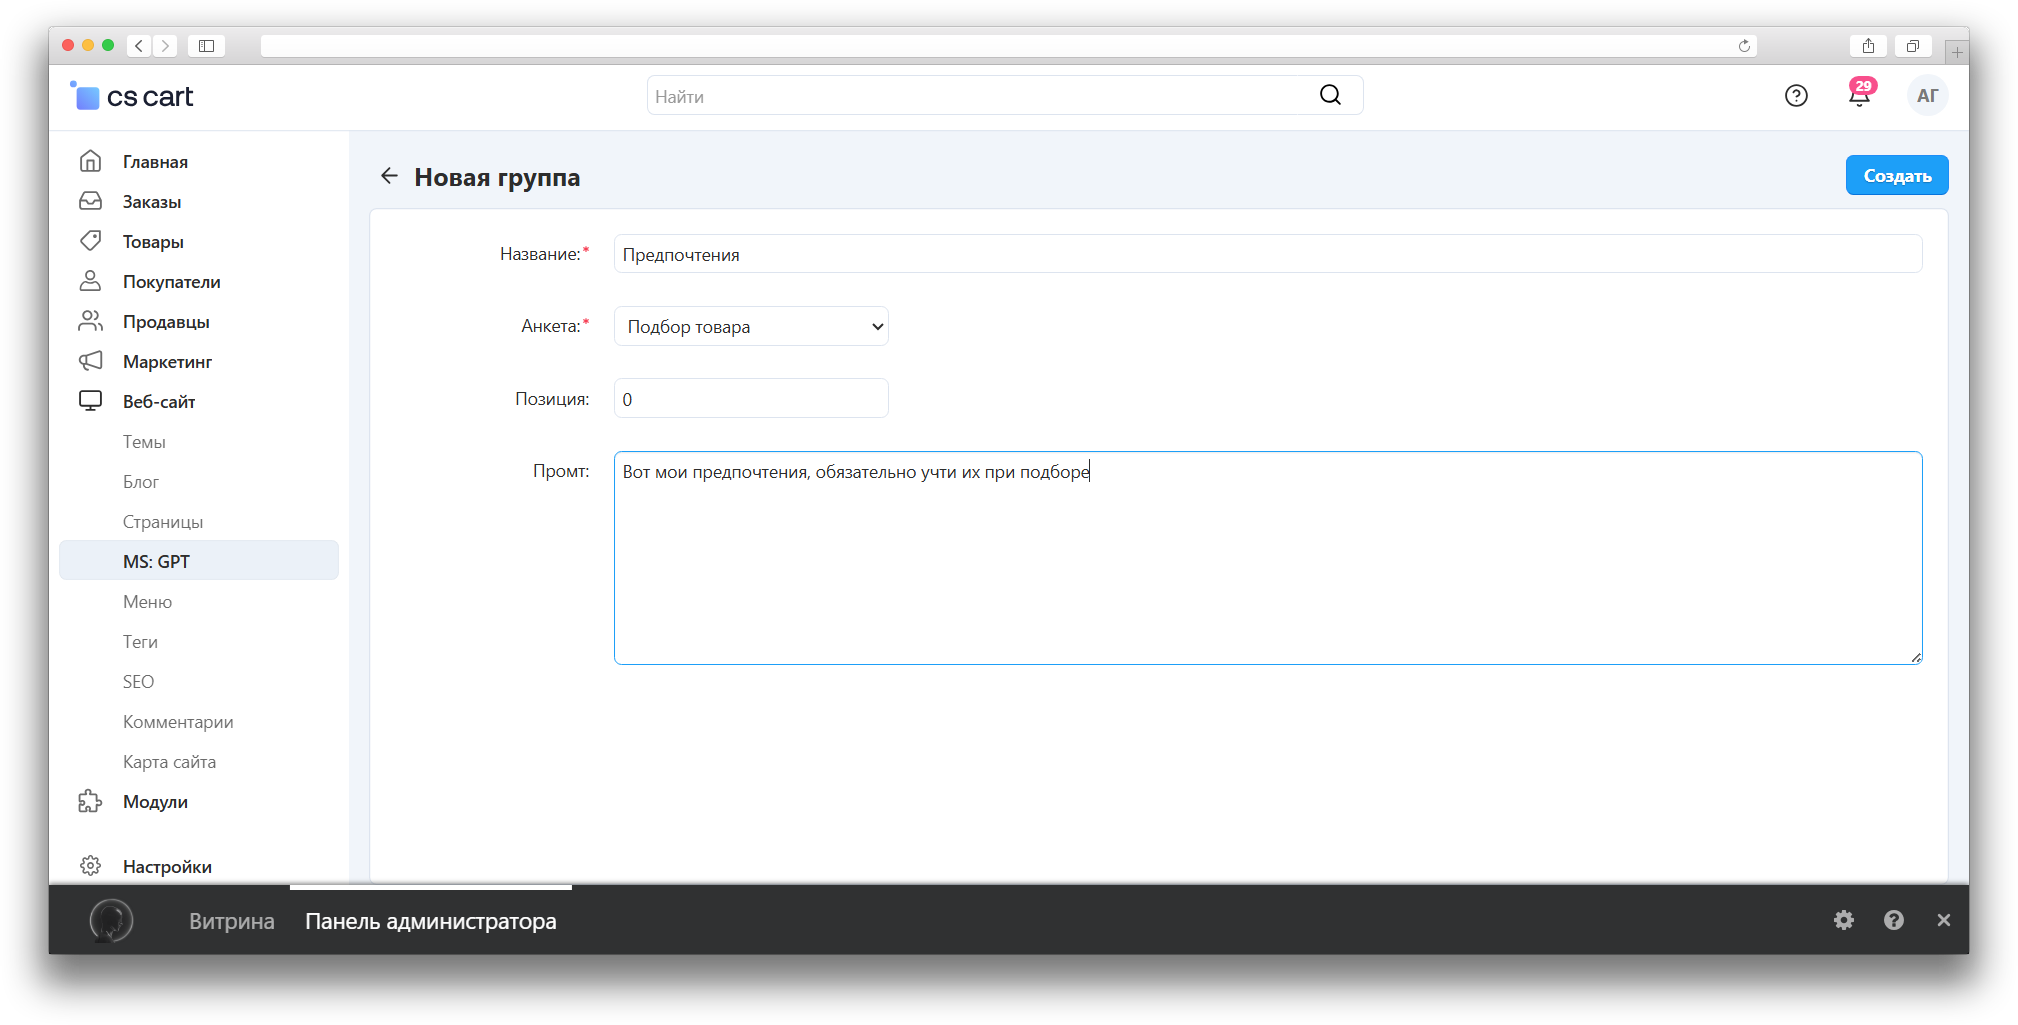Close the bottom admin panel bar

coord(1943,920)
